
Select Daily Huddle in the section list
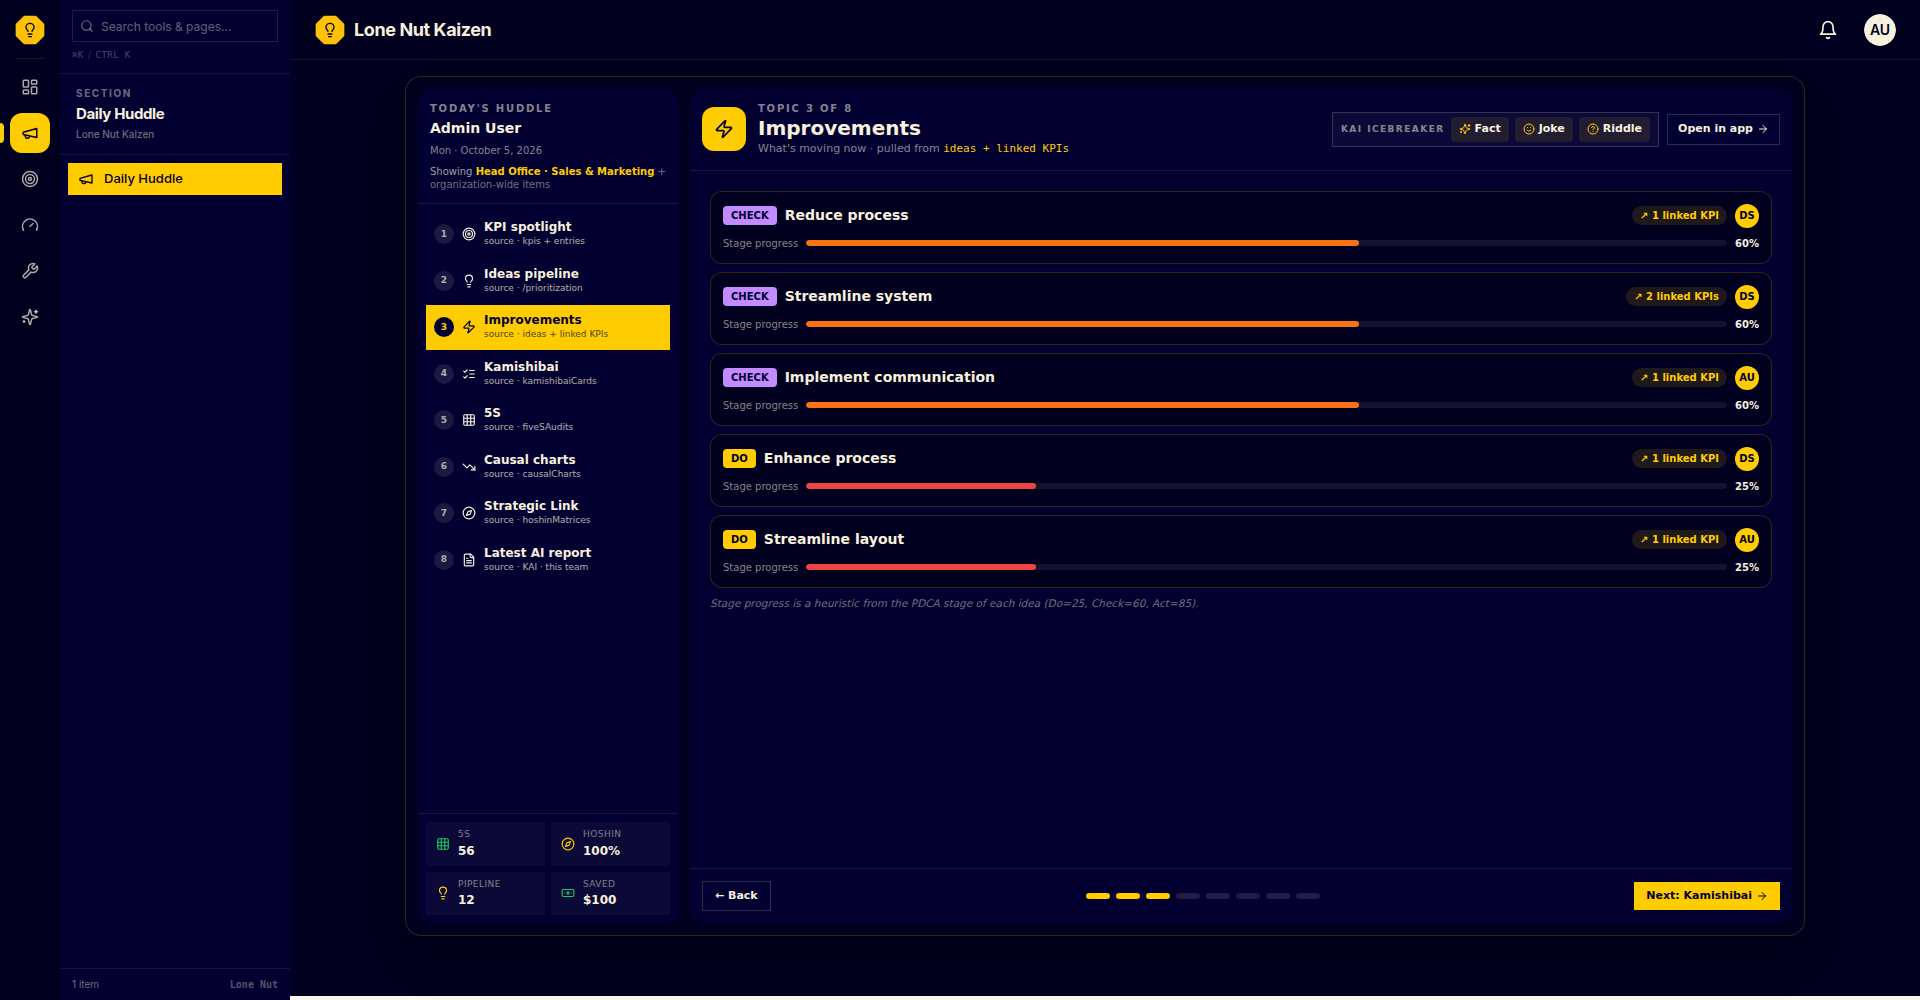(x=175, y=179)
